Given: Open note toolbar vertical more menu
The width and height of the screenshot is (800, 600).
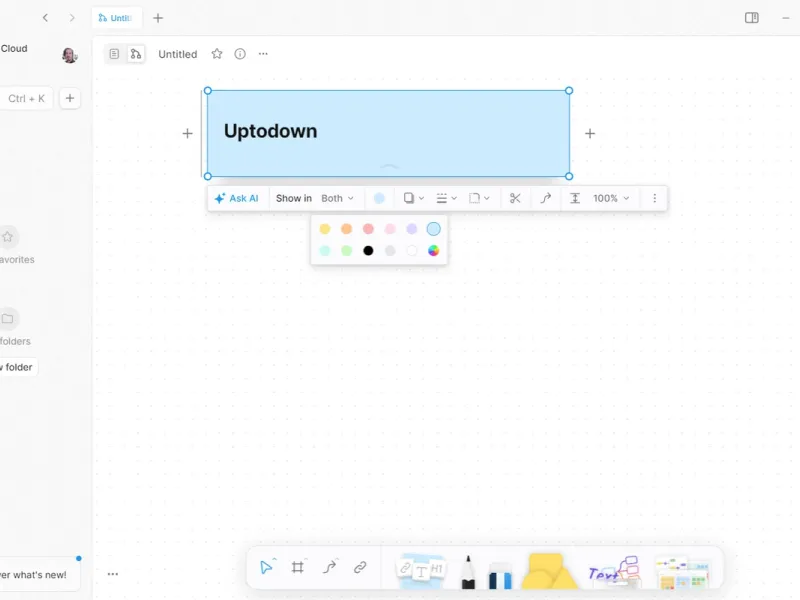Looking at the screenshot, I should (655, 198).
